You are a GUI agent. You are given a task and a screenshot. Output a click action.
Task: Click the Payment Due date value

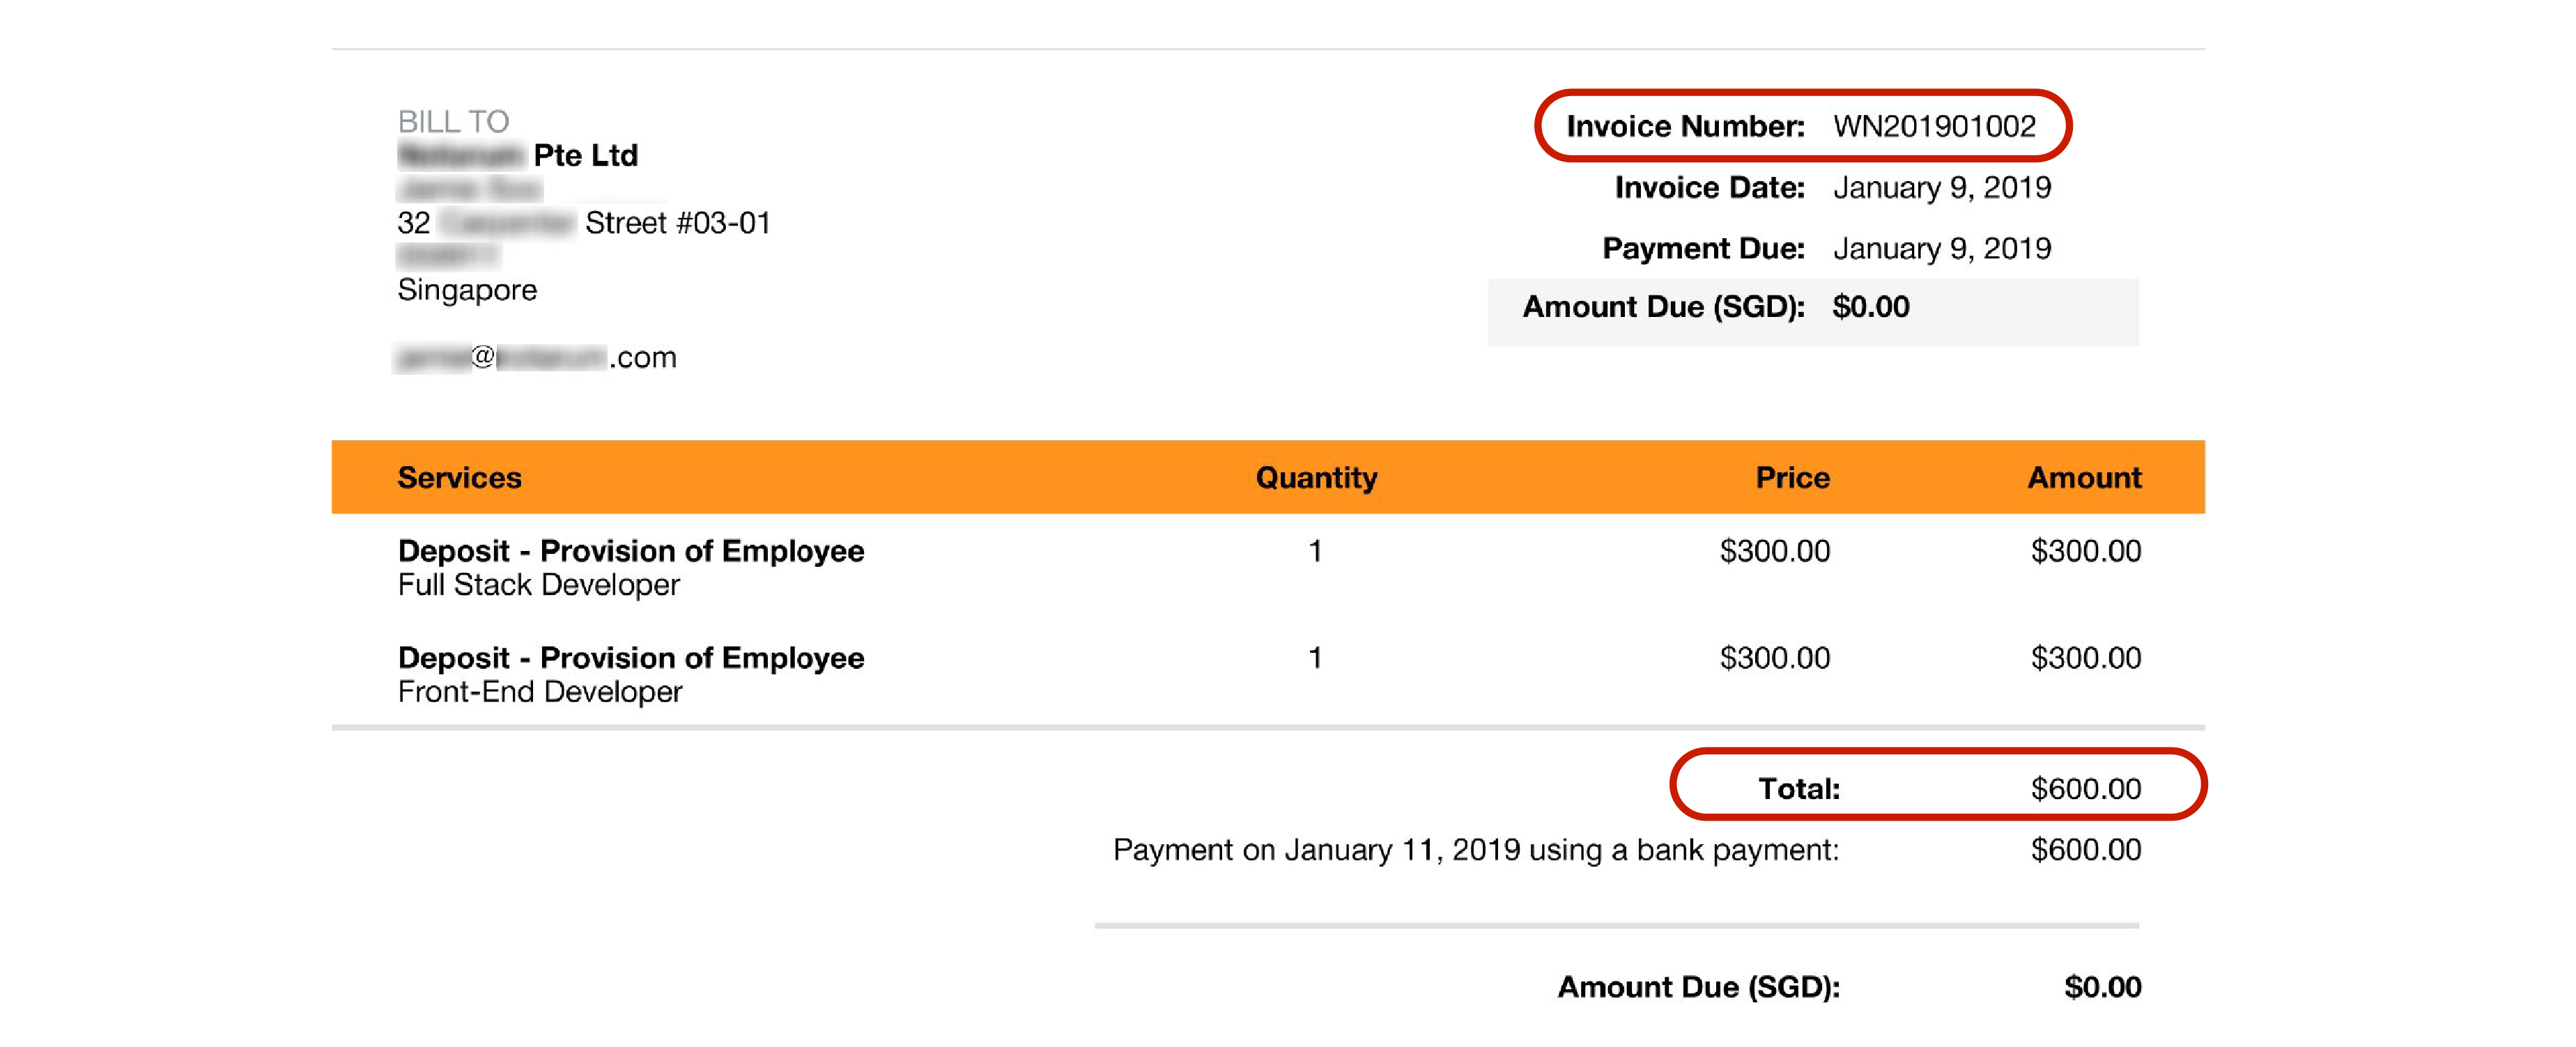point(1941,248)
